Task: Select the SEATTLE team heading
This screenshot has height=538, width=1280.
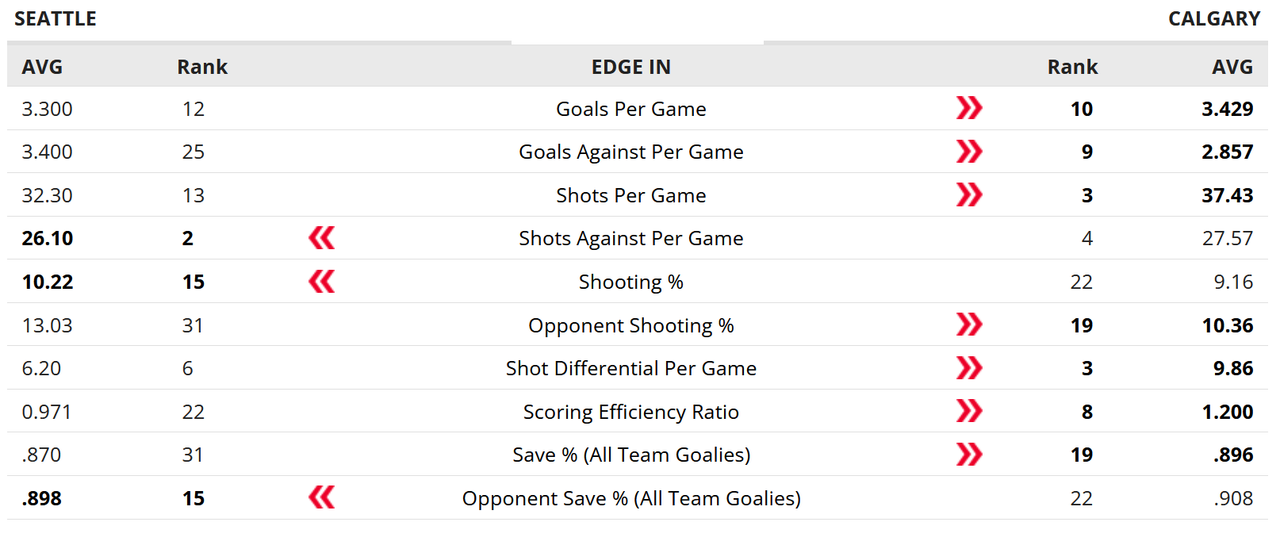Action: point(56,18)
